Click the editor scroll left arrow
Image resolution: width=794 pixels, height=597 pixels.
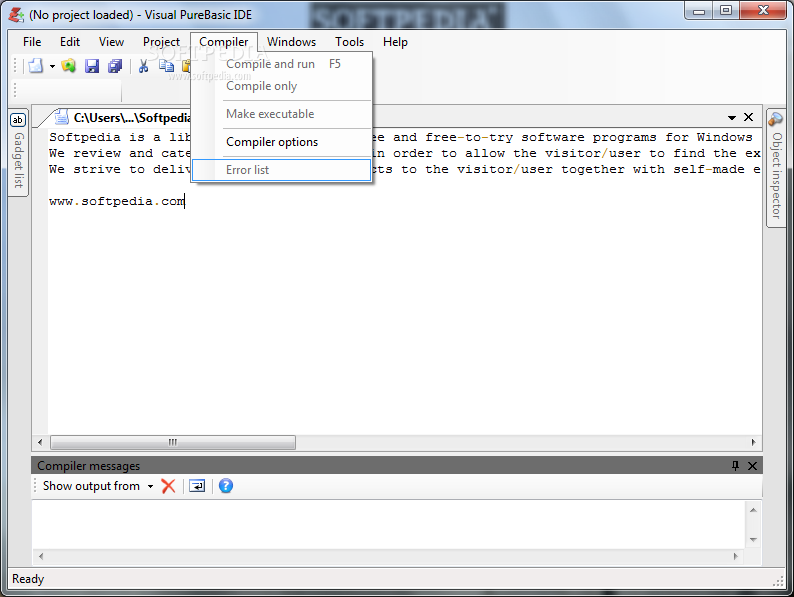[40, 442]
